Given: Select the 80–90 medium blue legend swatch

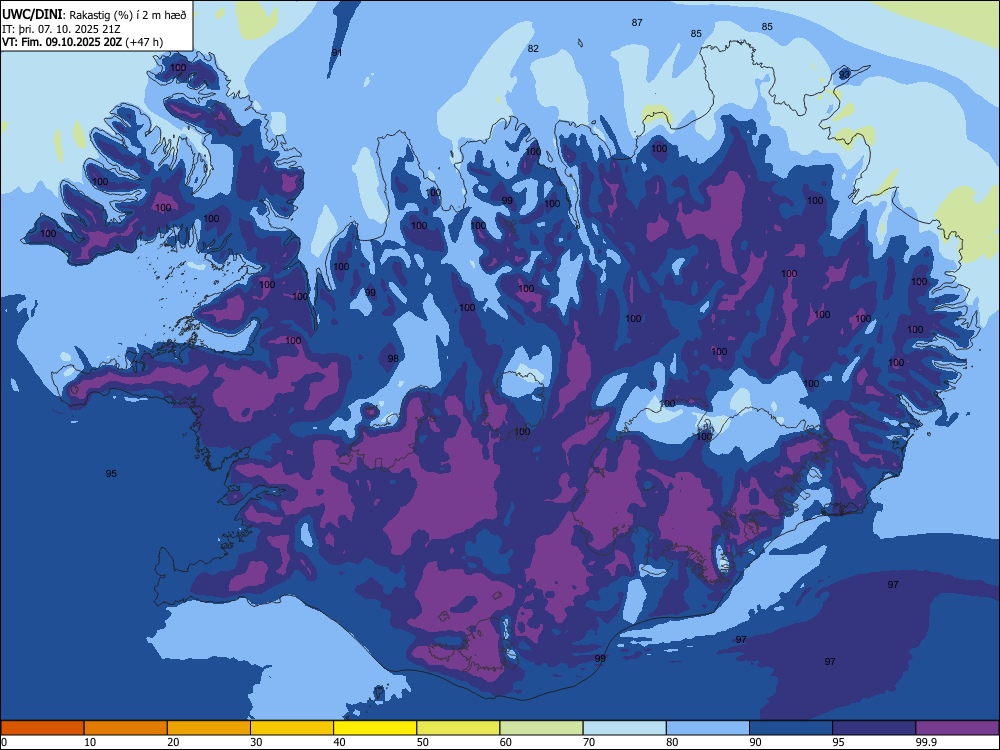Looking at the screenshot, I should pos(708,728).
